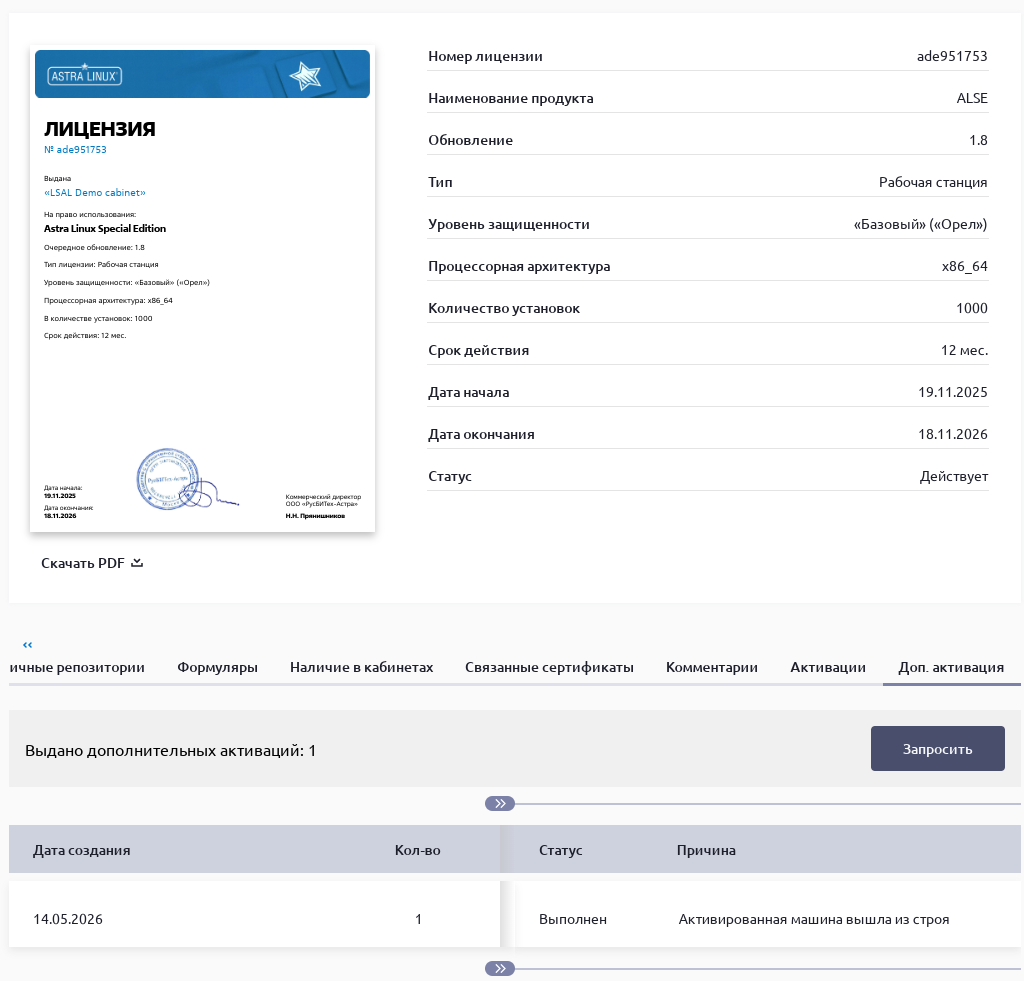Switch to the Наличие в кабинетах tab
This screenshot has width=1024, height=981.
[x=361, y=667]
